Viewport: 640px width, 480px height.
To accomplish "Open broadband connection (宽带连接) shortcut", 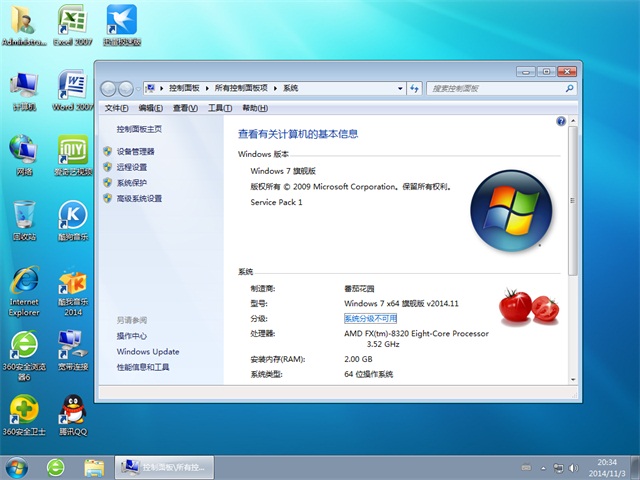I will pyautogui.click(x=73, y=350).
